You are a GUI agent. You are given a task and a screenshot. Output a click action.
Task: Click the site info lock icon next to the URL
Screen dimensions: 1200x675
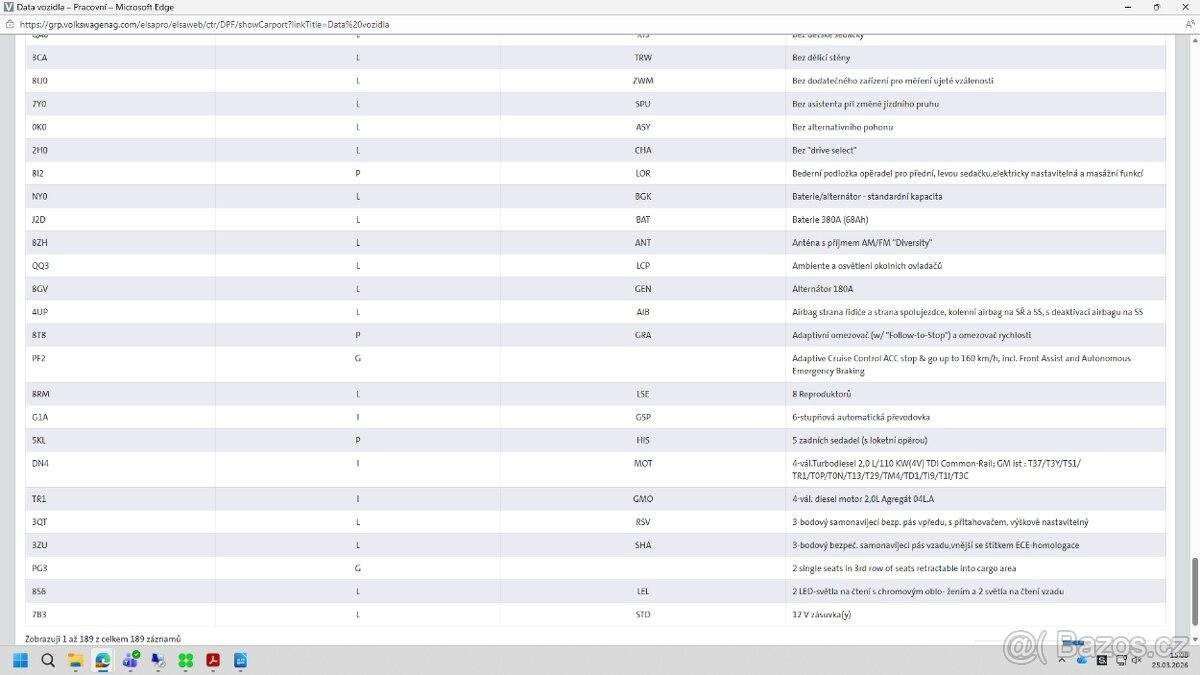pyautogui.click(x=10, y=23)
